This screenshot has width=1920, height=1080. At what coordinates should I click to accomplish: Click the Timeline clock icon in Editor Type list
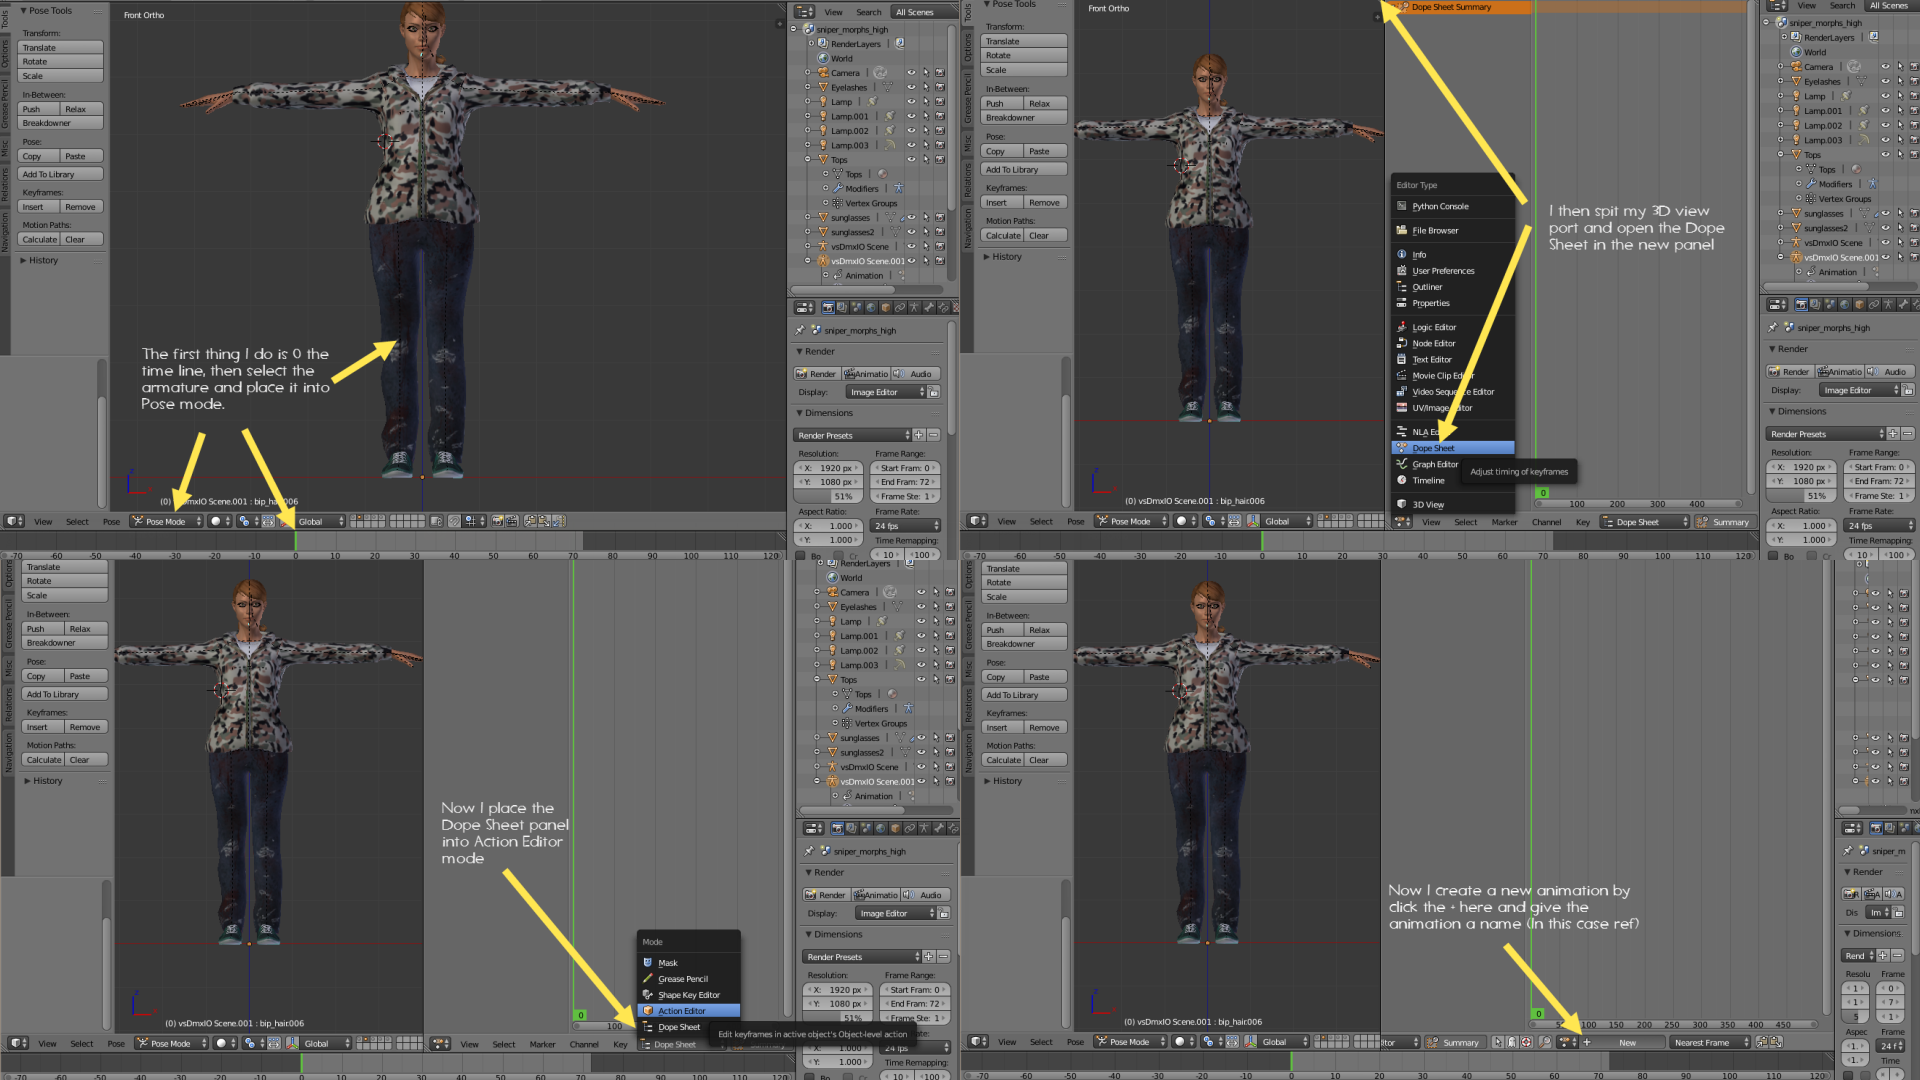tap(1402, 480)
